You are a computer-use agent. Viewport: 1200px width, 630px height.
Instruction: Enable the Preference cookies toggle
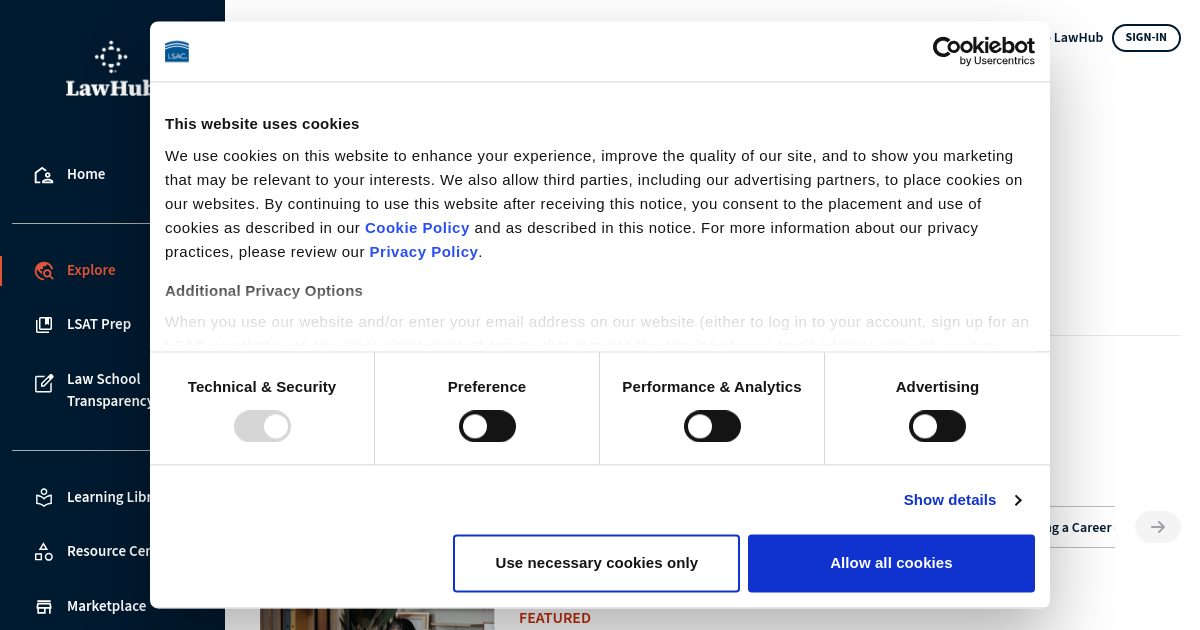487,426
